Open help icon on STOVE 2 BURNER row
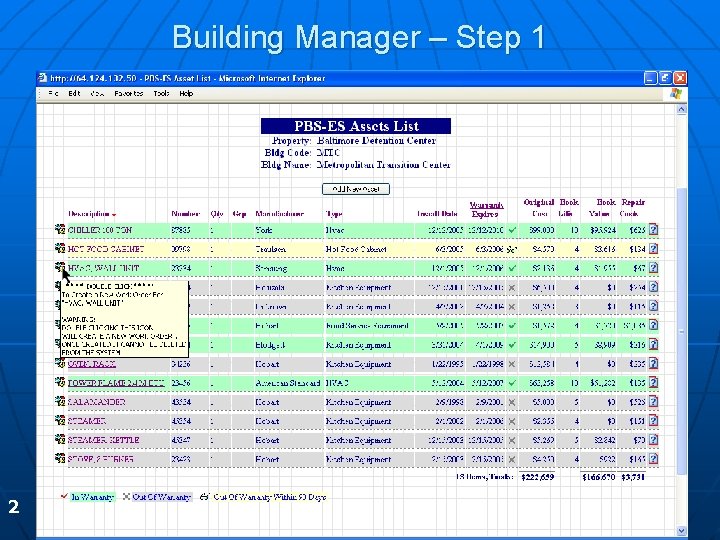720x540 pixels. (x=653, y=459)
